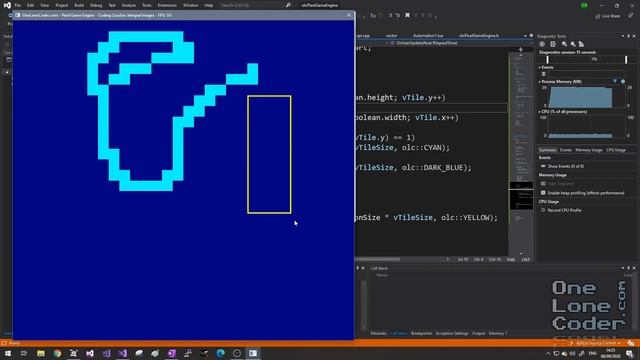Image resolution: width=640 pixels, height=360 pixels.
Task: Open the Windows Start menu
Action: tap(8, 353)
